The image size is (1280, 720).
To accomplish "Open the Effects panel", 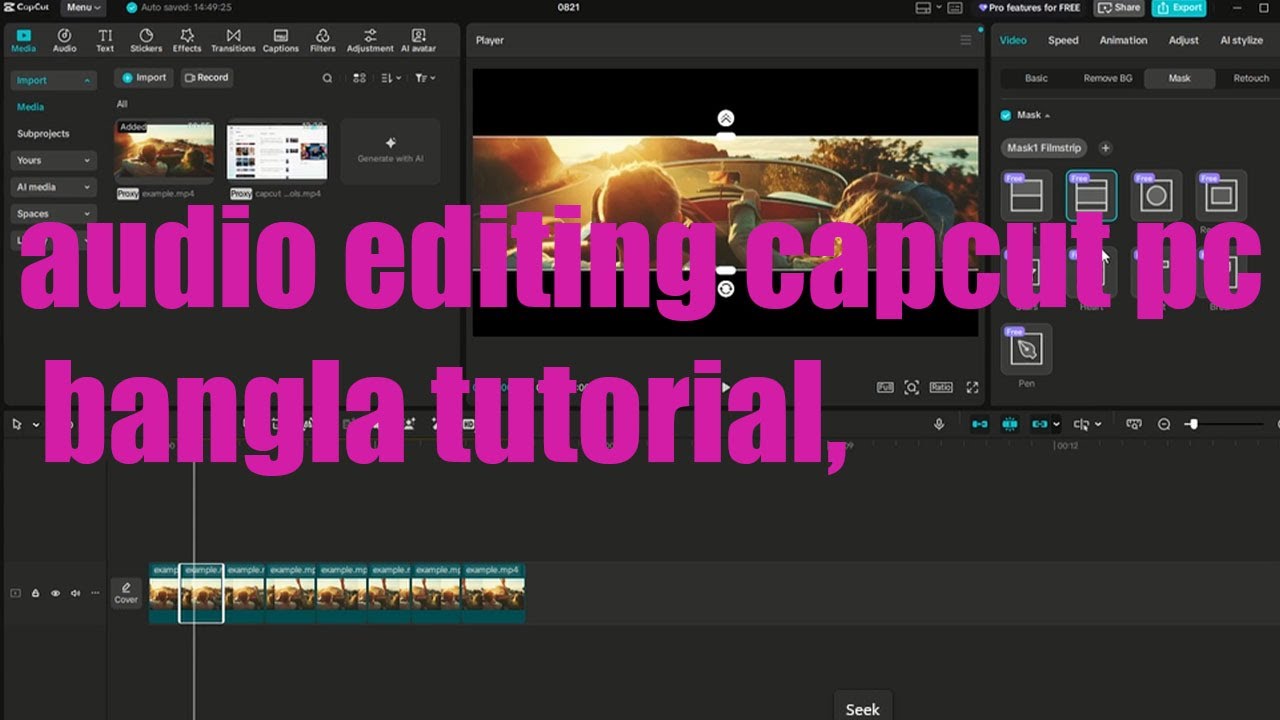I will click(187, 40).
